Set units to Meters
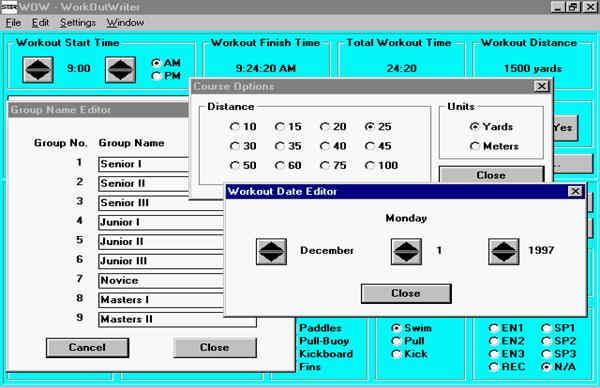Screen dimensions: 600x388 pyautogui.click(x=494, y=146)
